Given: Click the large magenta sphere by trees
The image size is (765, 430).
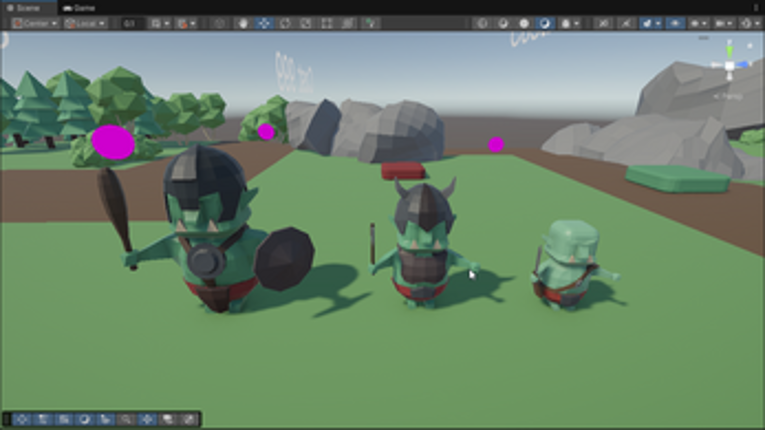Looking at the screenshot, I should click(x=114, y=143).
